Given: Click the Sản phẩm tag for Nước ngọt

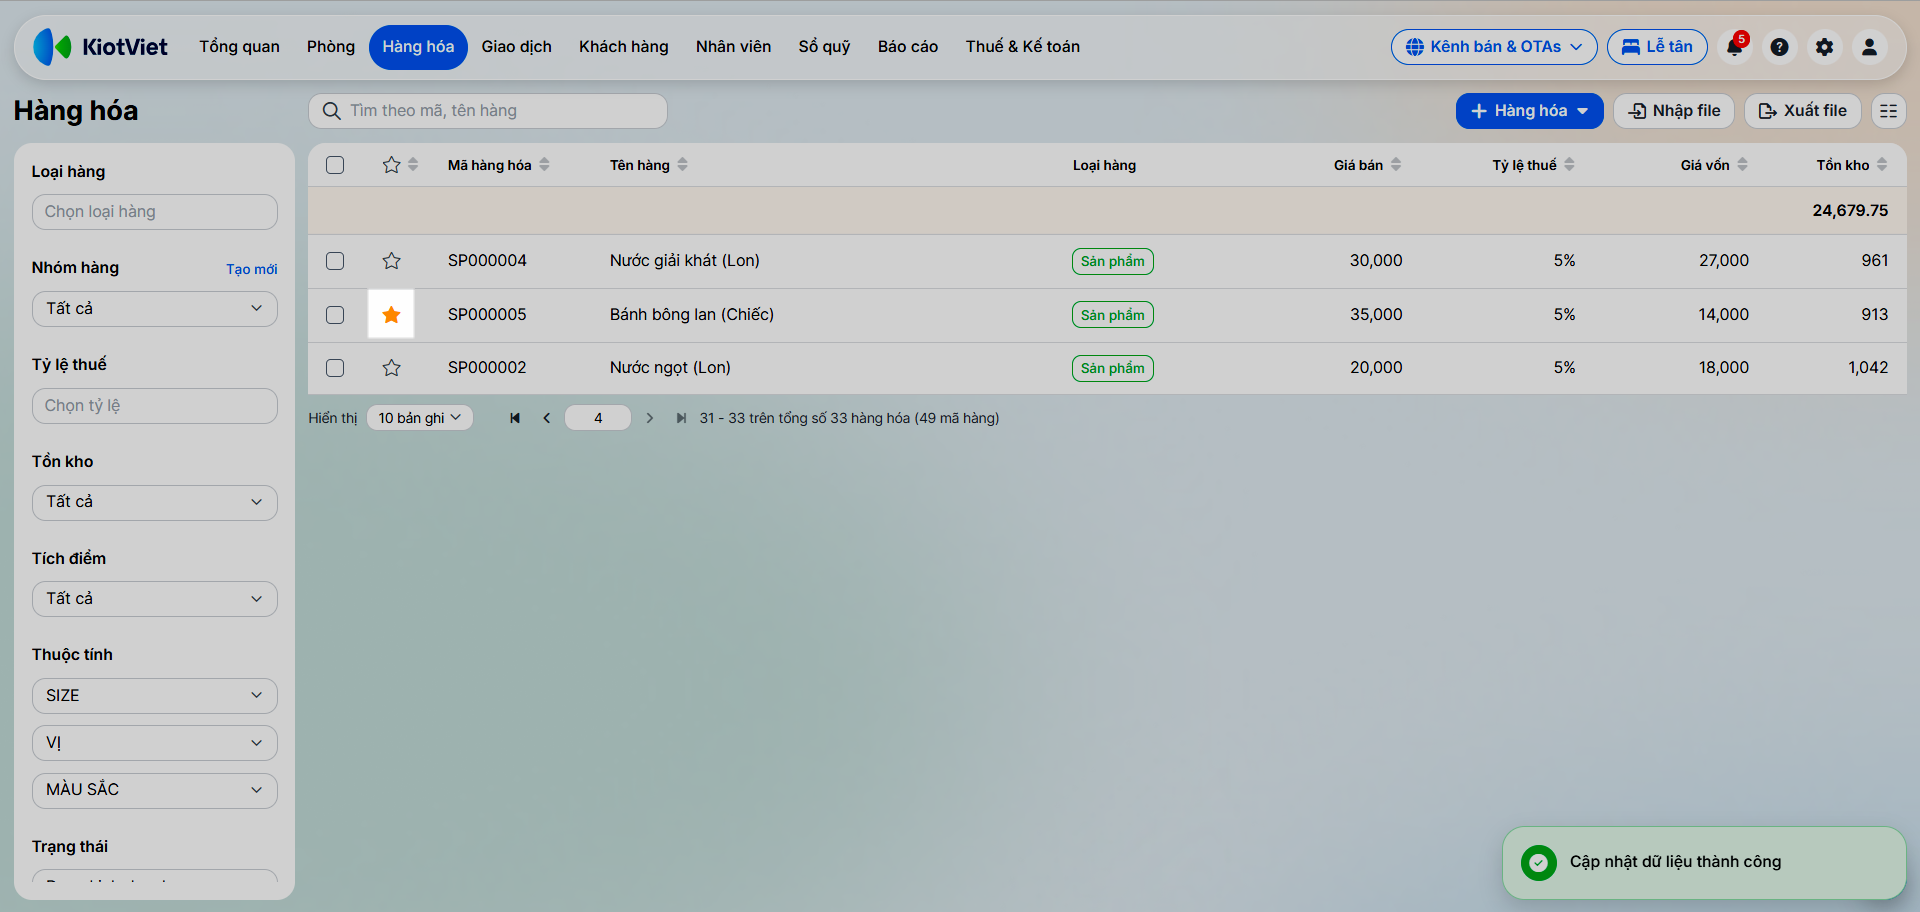Looking at the screenshot, I should 1113,369.
